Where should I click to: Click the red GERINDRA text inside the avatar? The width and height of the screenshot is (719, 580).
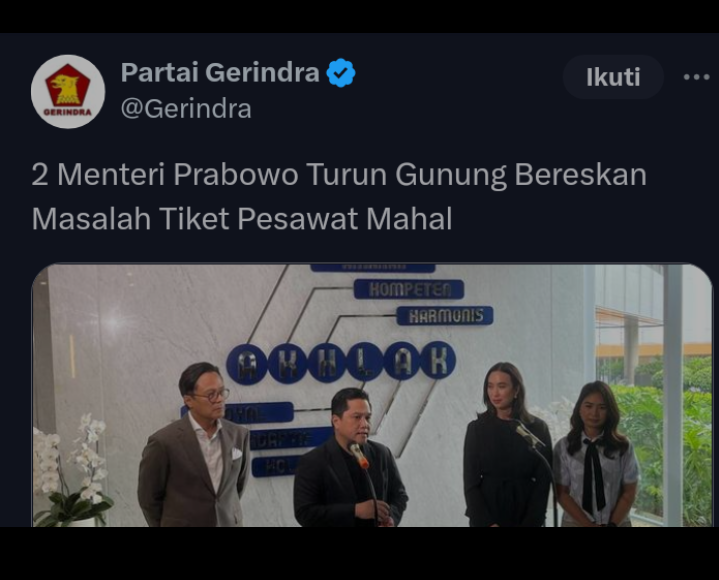(68, 112)
